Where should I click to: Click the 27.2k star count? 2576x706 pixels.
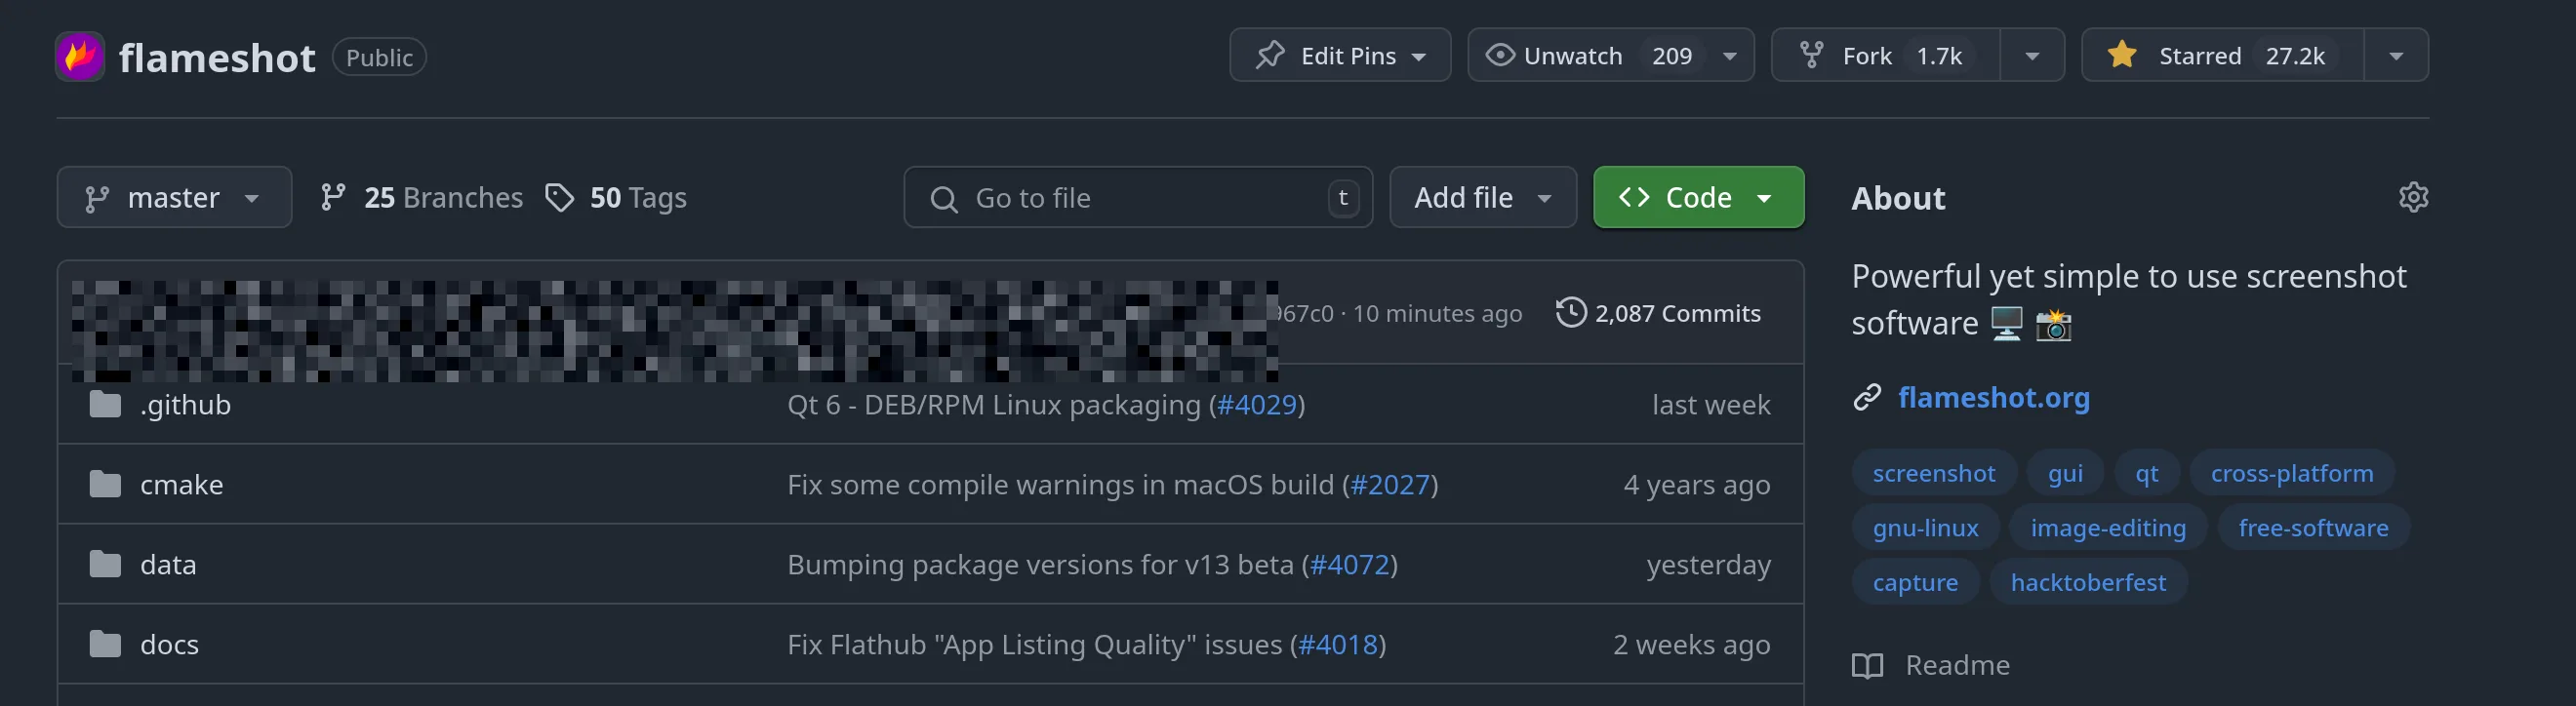coord(2295,56)
